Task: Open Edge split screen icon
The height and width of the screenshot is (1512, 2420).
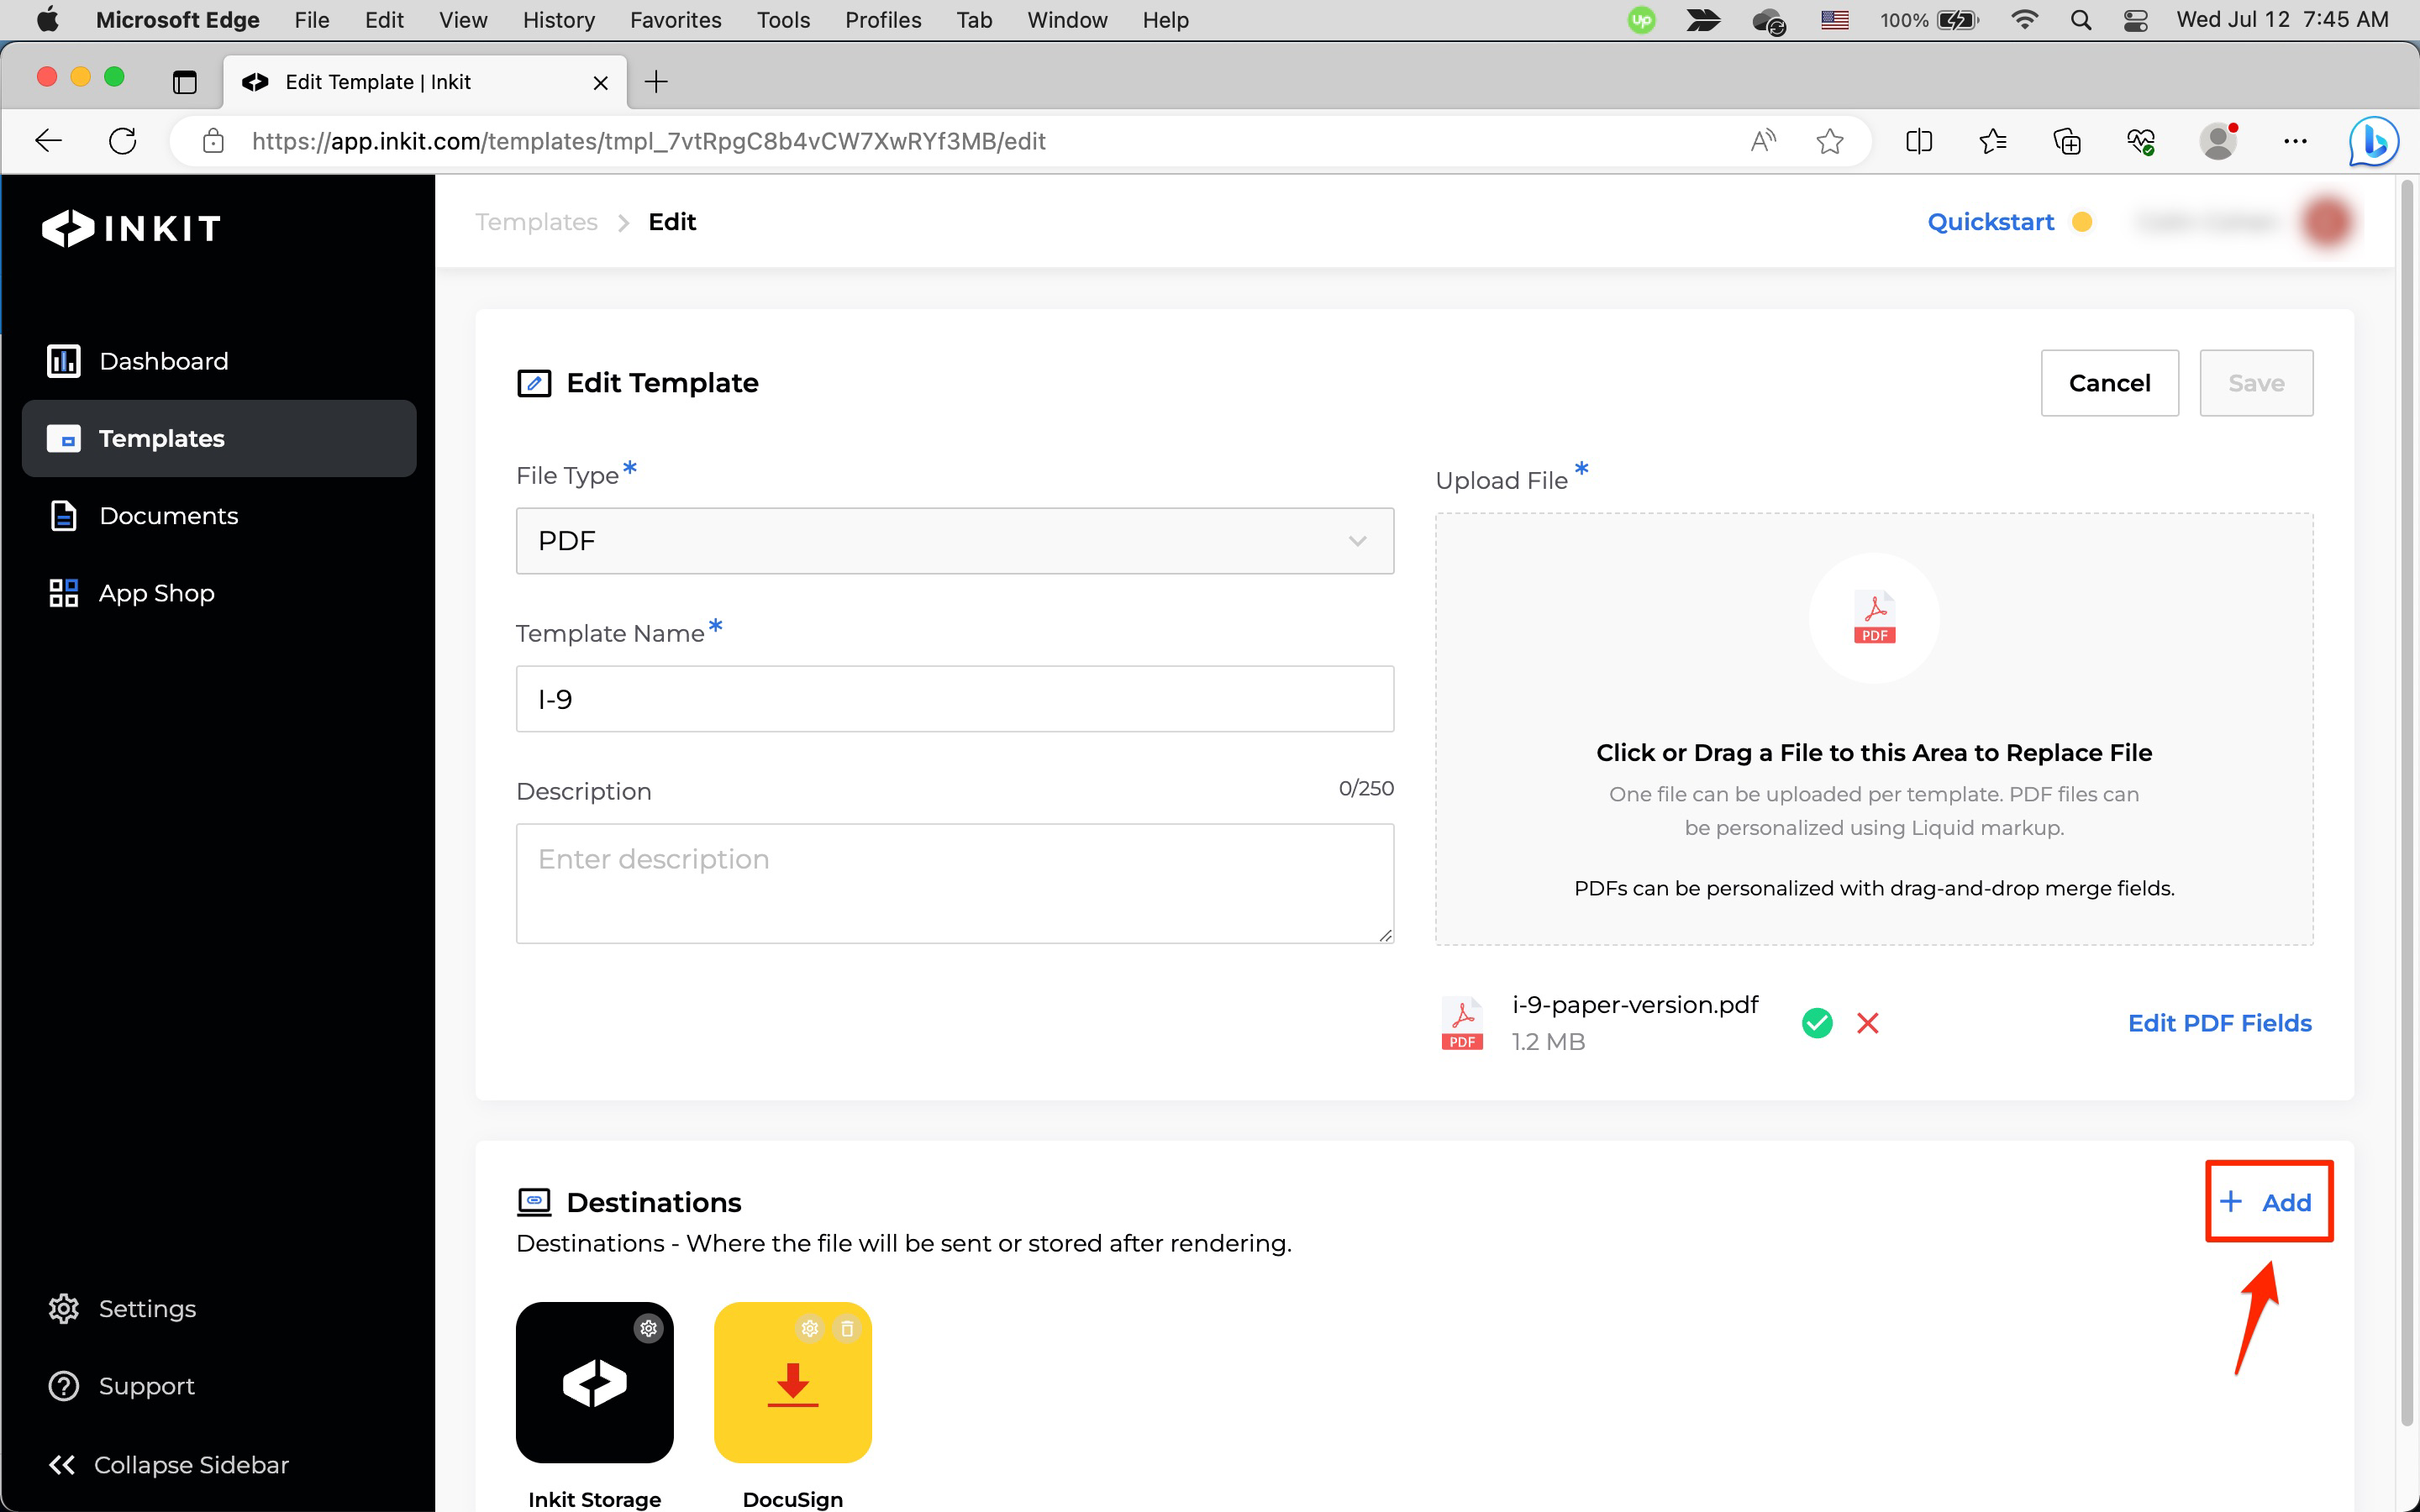Action: [1918, 141]
